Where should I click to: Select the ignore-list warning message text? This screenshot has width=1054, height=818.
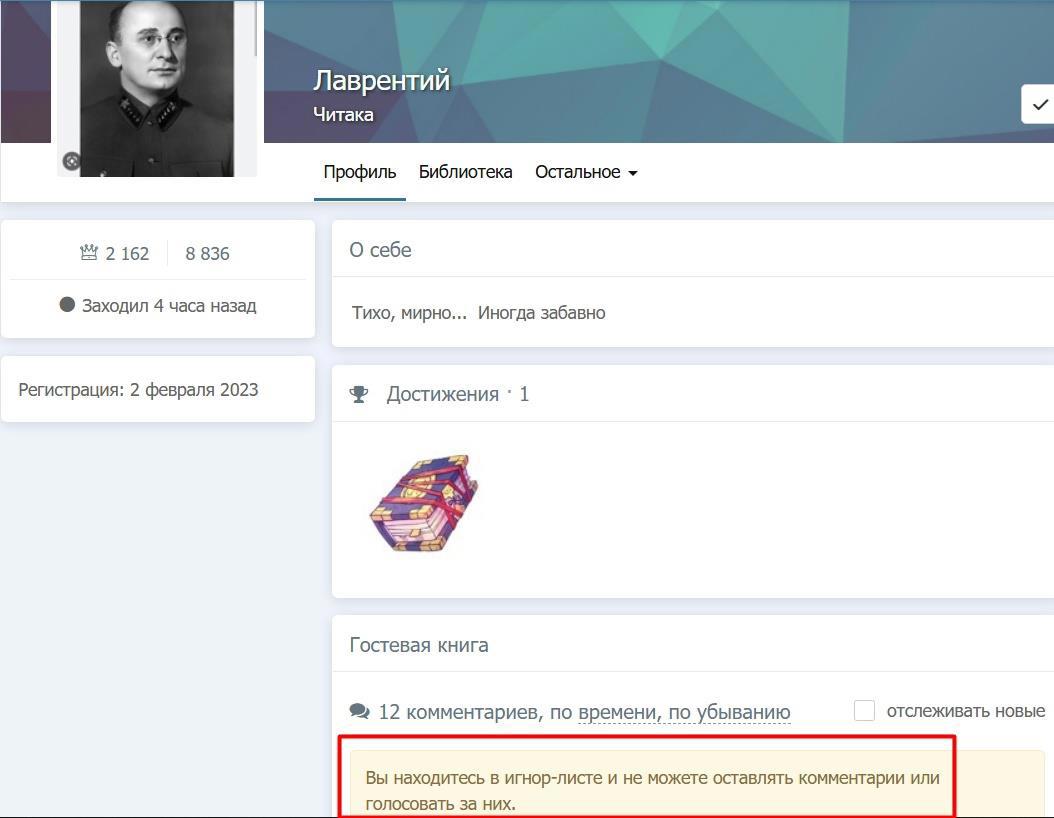652,790
